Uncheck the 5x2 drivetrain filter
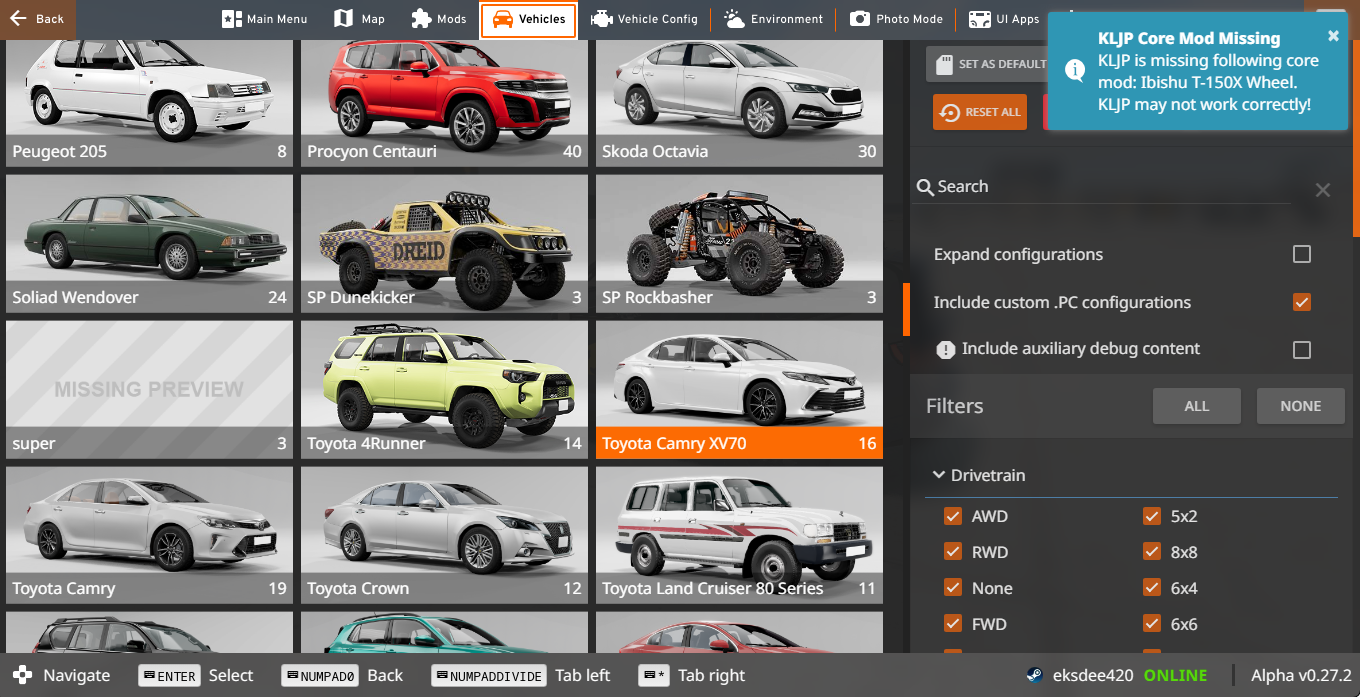This screenshot has height=697, width=1360. point(1152,516)
